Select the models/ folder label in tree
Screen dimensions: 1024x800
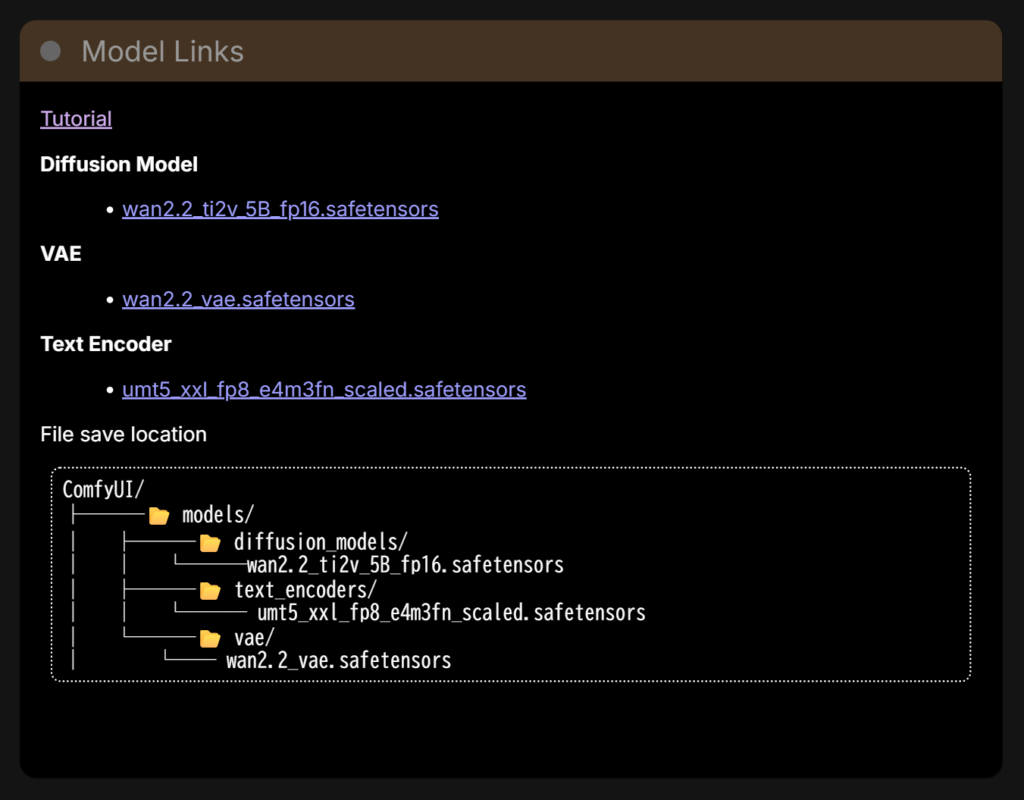point(218,516)
